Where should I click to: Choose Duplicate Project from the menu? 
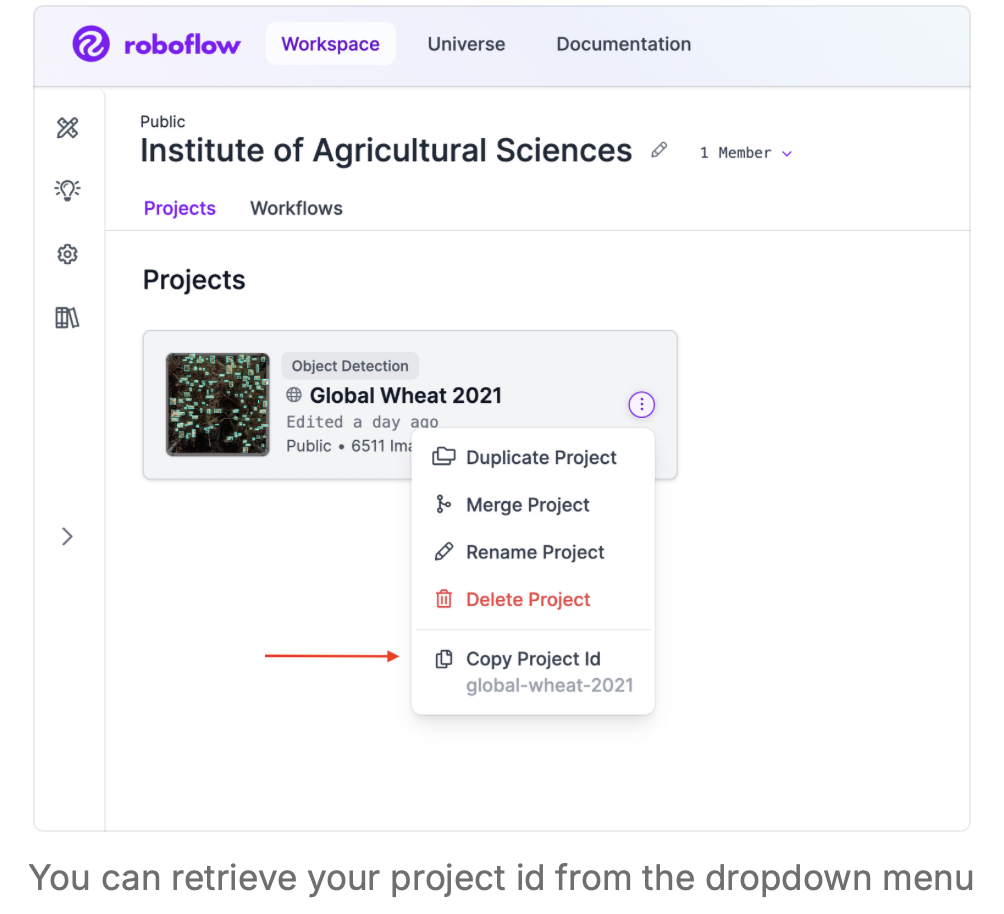click(x=541, y=457)
